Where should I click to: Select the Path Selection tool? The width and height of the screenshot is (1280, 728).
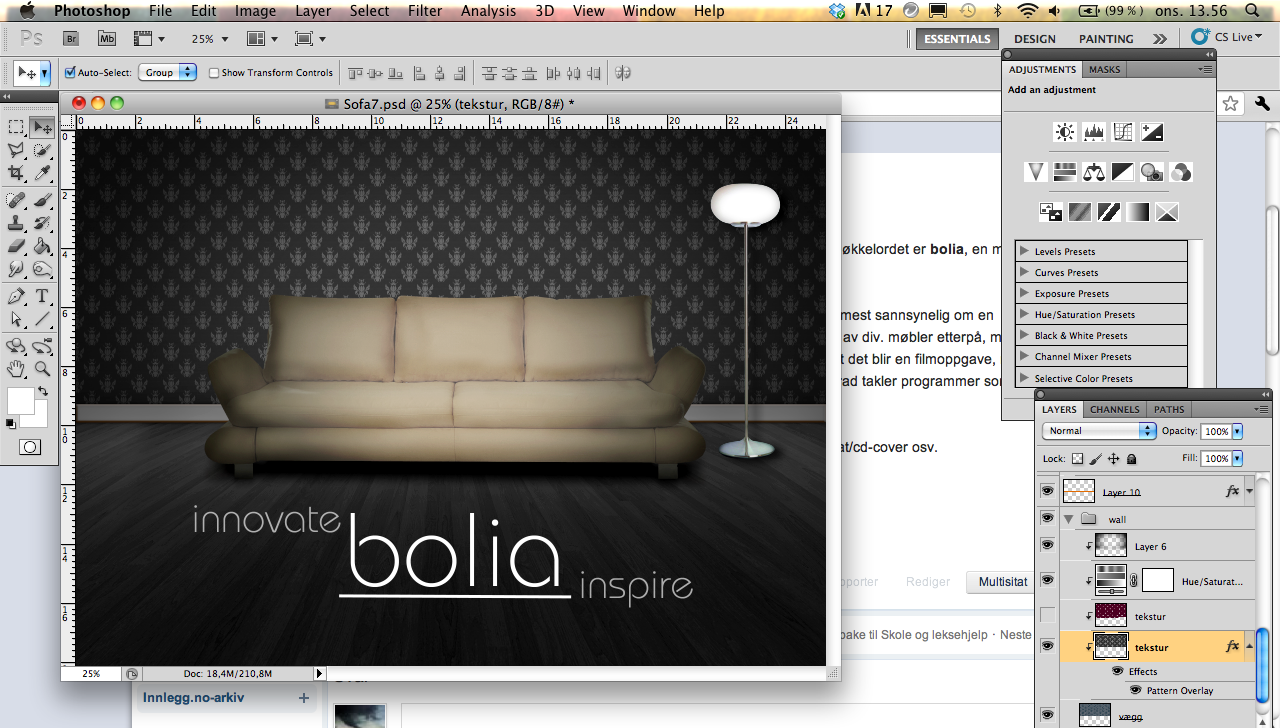point(17,319)
